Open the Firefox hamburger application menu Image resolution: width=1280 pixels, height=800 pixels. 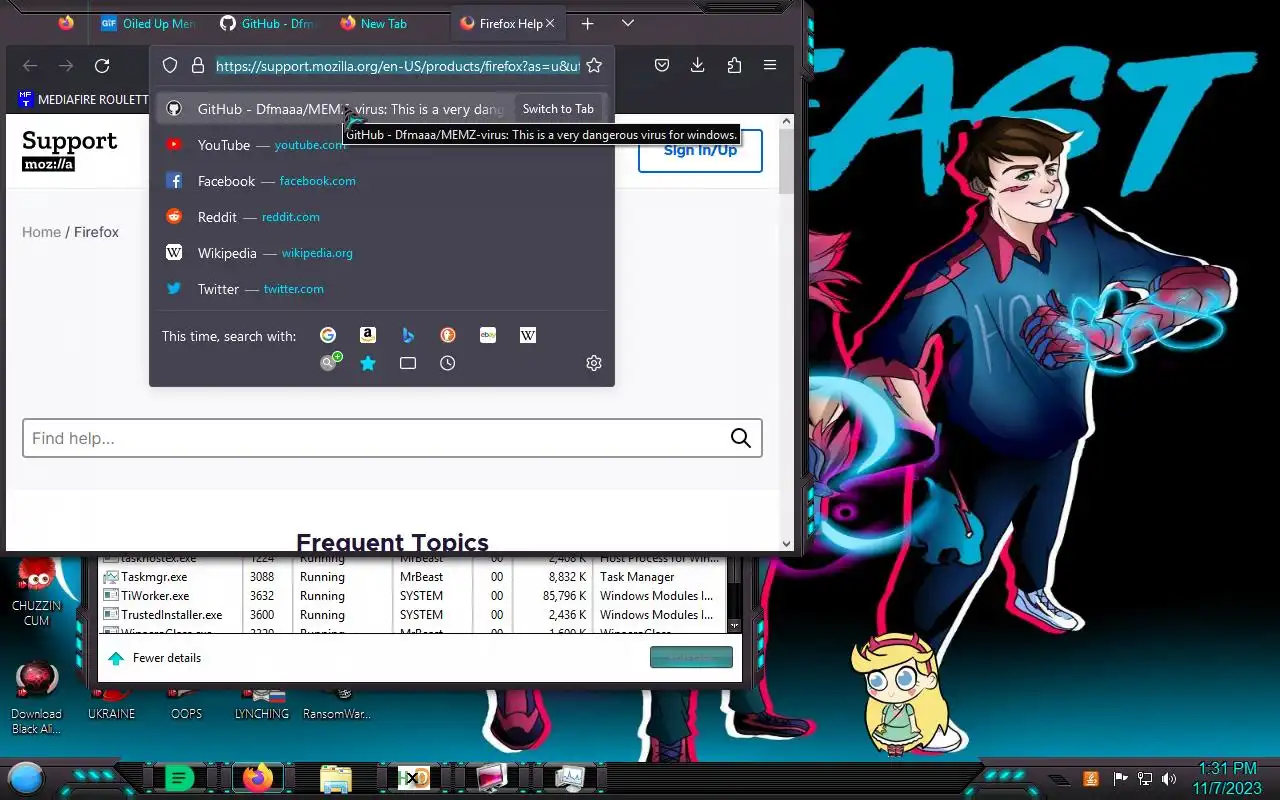[770, 65]
